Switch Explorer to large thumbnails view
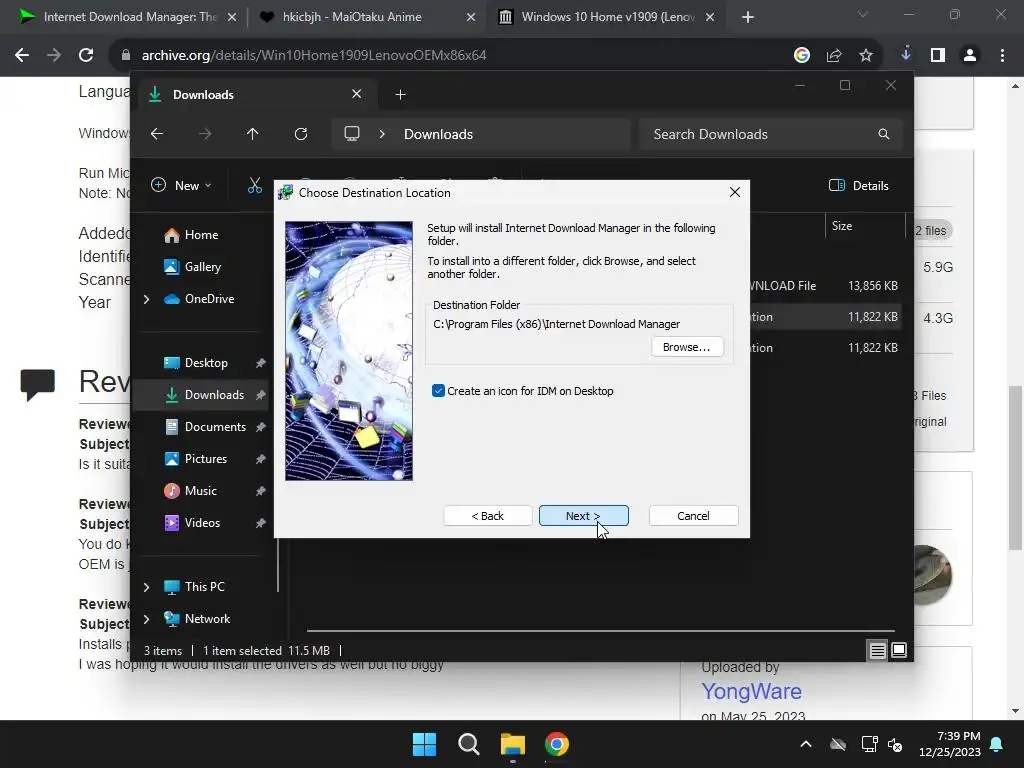The height and width of the screenshot is (768, 1024). point(899,650)
